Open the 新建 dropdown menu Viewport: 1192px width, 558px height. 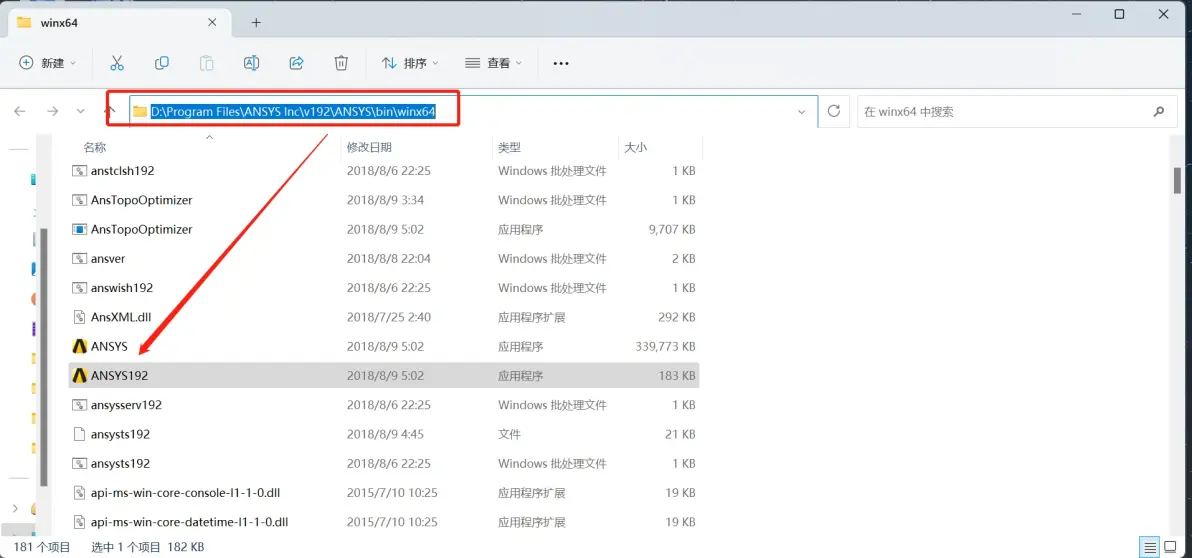[x=48, y=63]
